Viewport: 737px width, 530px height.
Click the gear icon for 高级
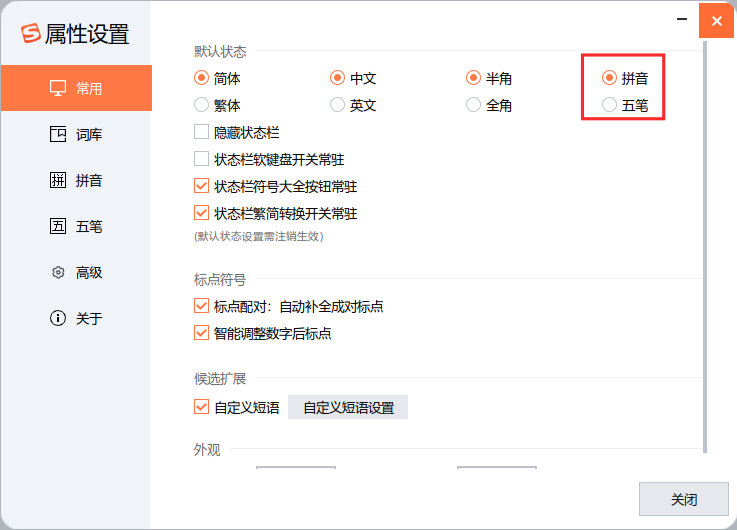(x=58, y=272)
